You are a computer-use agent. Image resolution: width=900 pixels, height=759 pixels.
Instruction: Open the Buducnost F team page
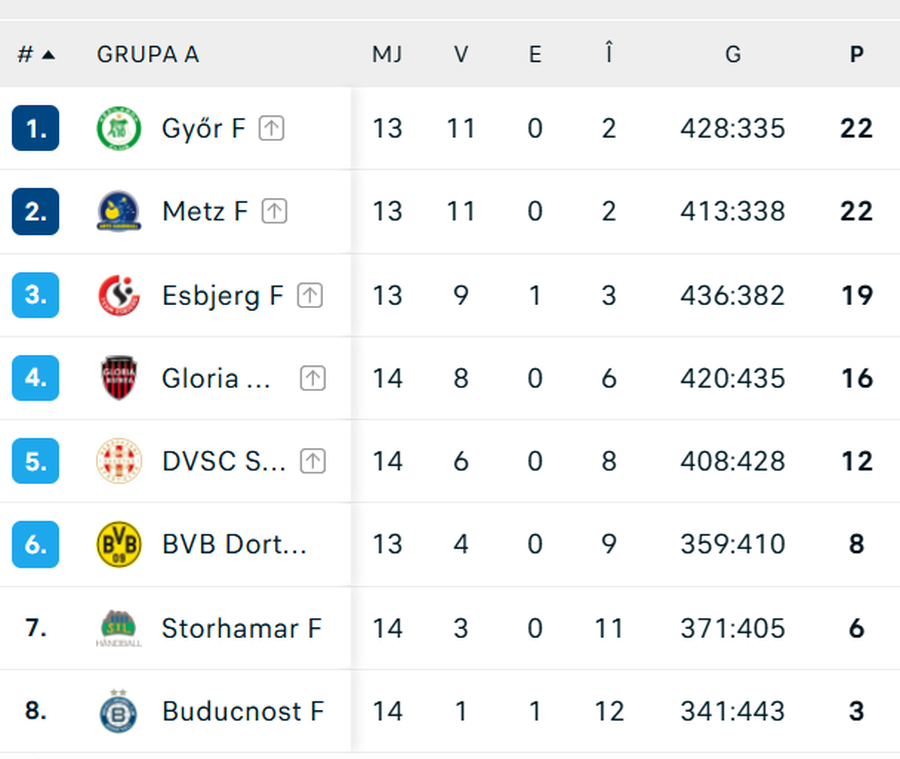click(243, 711)
